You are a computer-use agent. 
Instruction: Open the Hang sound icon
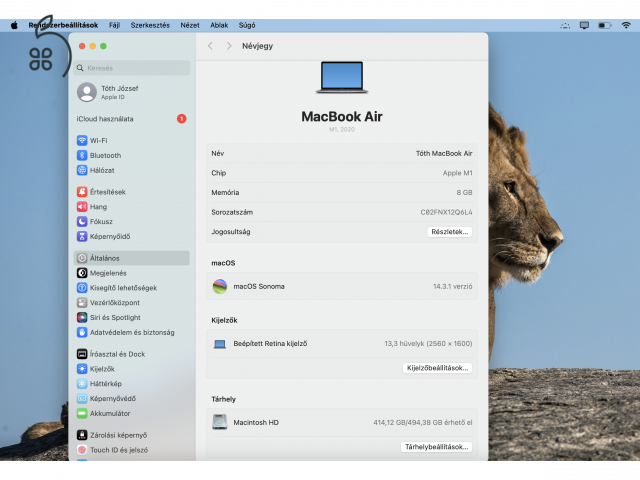[x=82, y=207]
